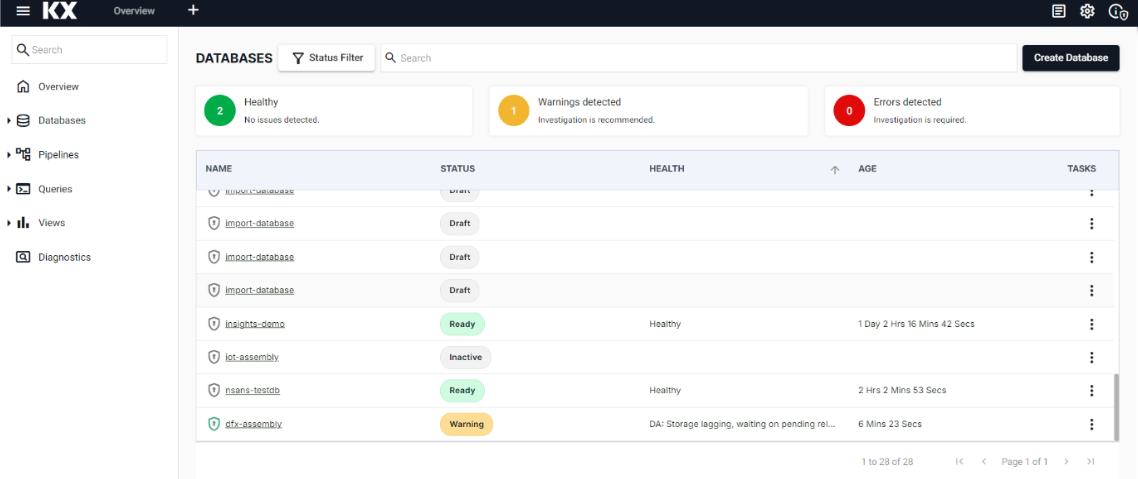The width and height of the screenshot is (1138, 479).
Task: Open tasks menu for dfx-assembly row
Action: 1091,425
